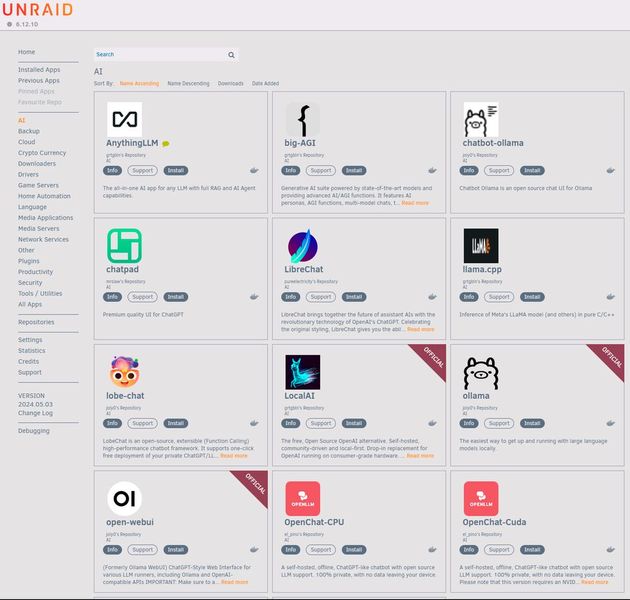Image resolution: width=630 pixels, height=600 pixels.
Task: Click the search magnifier icon
Action: tap(231, 55)
